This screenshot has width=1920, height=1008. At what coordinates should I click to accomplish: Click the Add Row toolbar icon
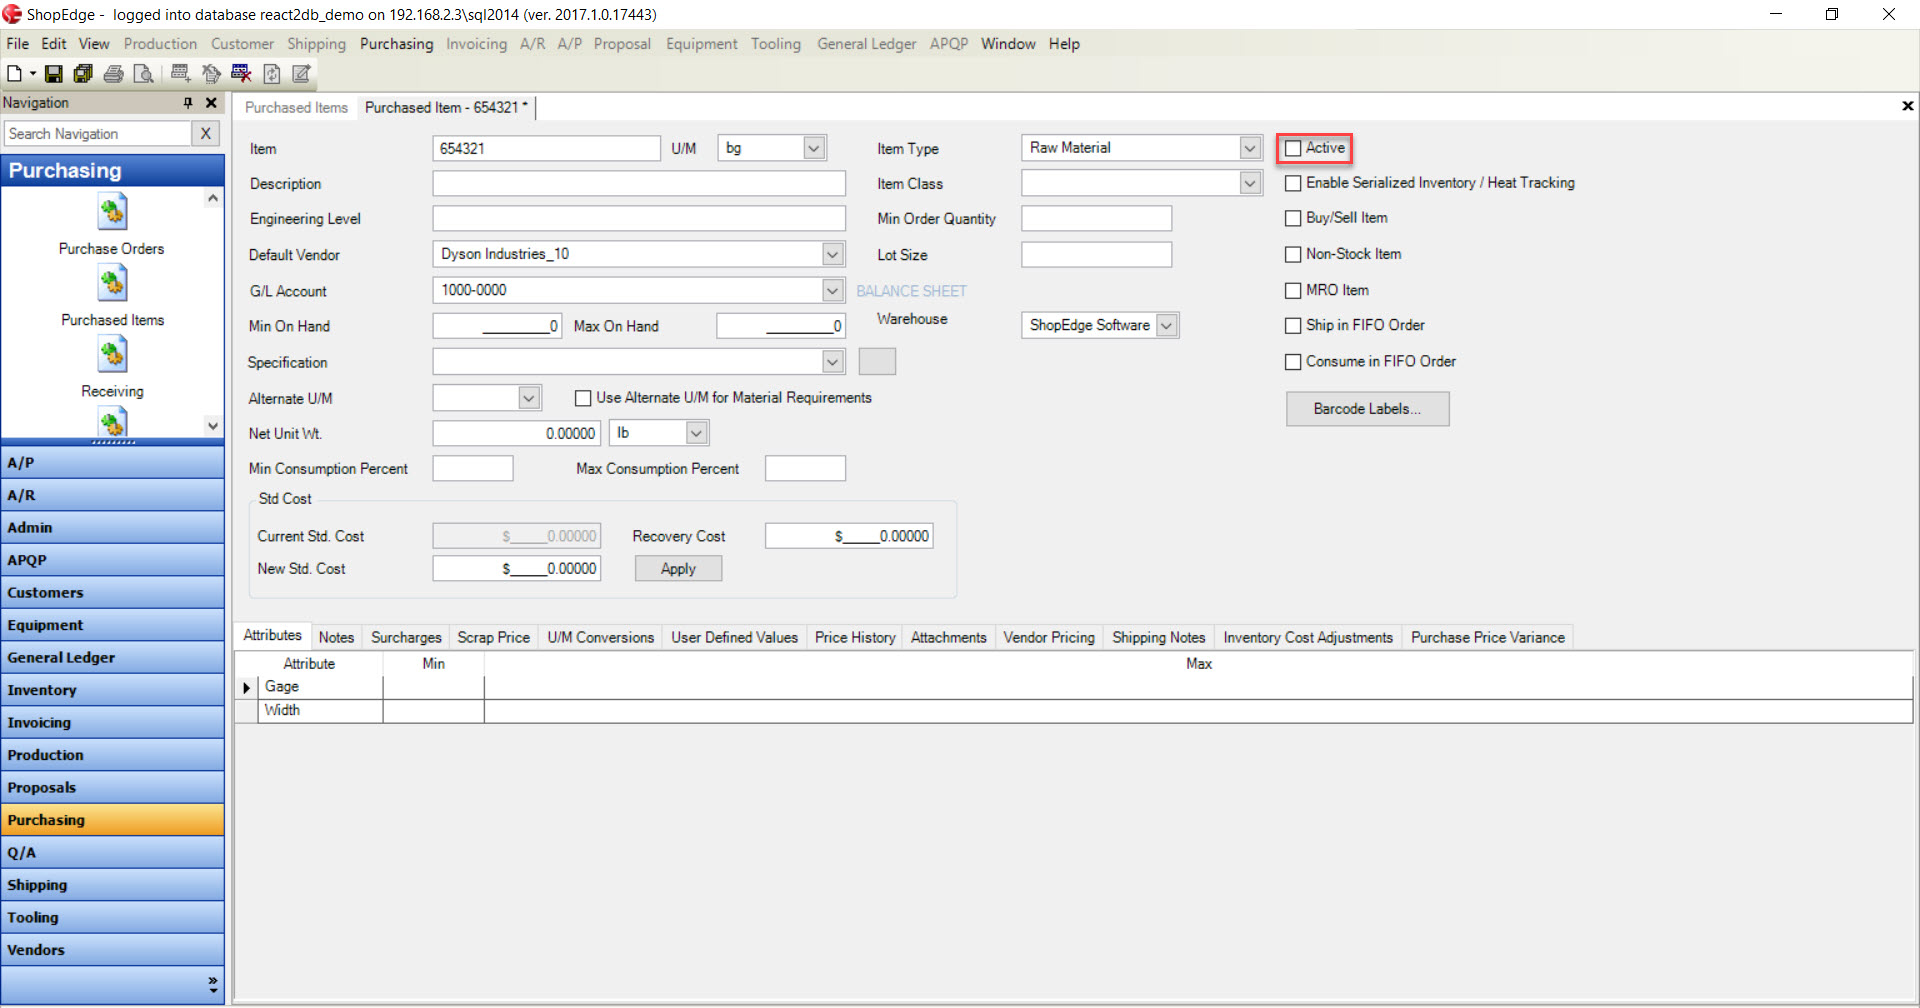[x=181, y=73]
